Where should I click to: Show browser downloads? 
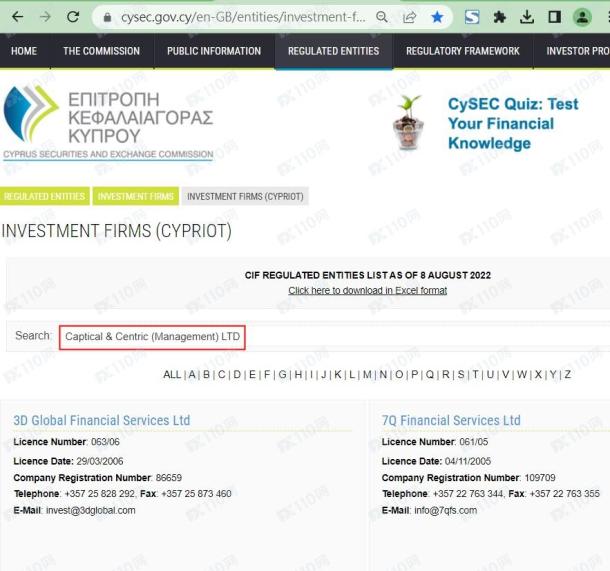(x=527, y=17)
